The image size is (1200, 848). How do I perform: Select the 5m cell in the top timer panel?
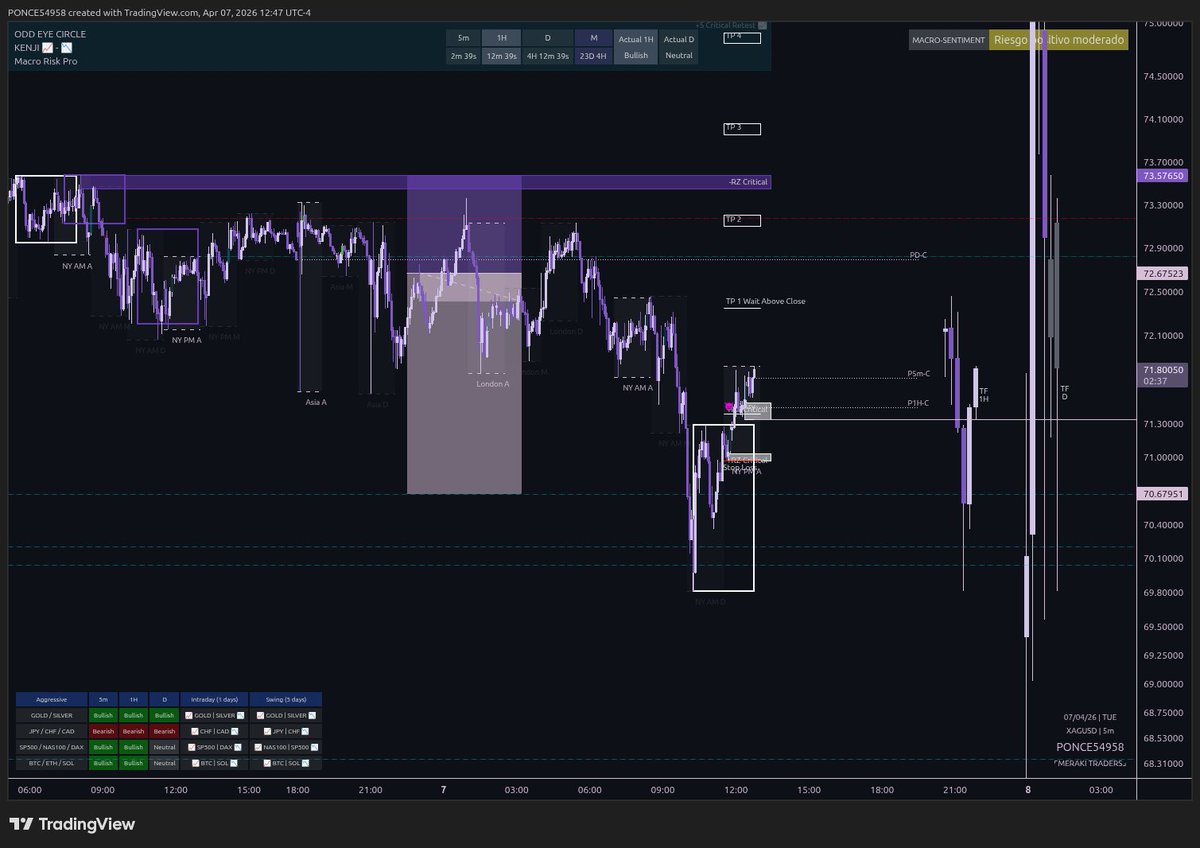(463, 38)
